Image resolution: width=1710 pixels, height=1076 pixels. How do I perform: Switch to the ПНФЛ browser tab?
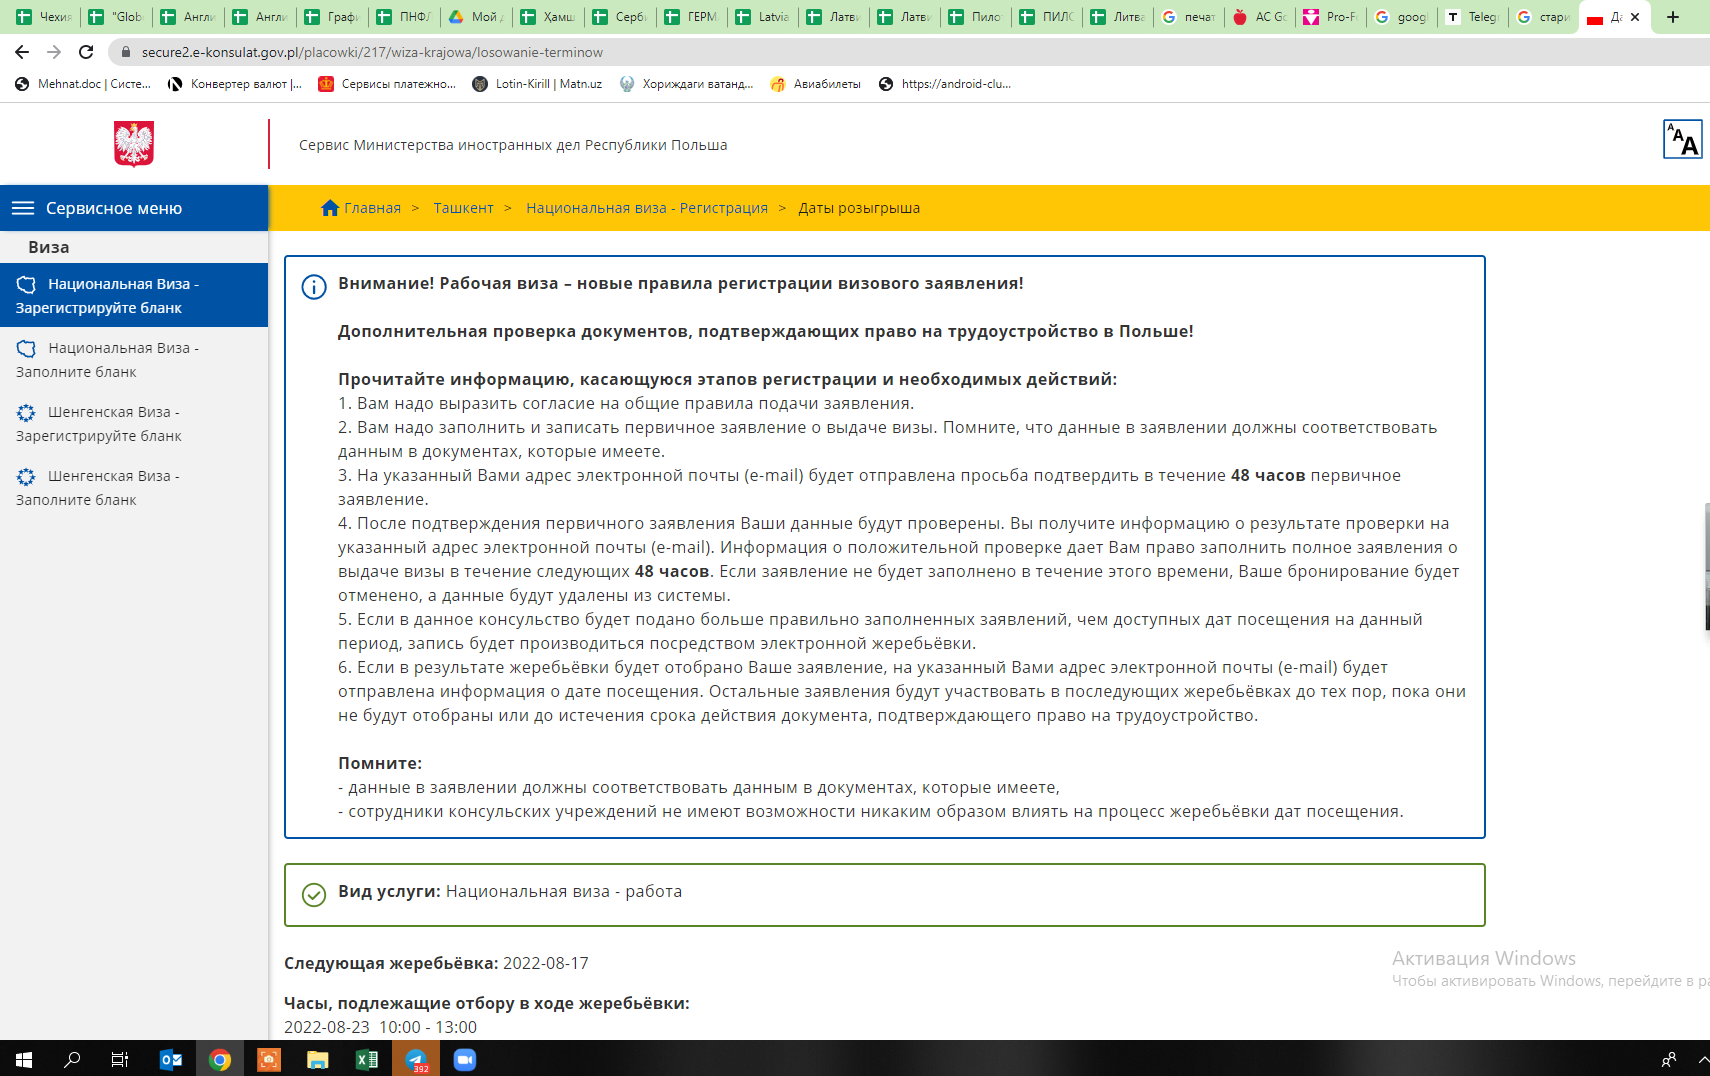tap(404, 17)
